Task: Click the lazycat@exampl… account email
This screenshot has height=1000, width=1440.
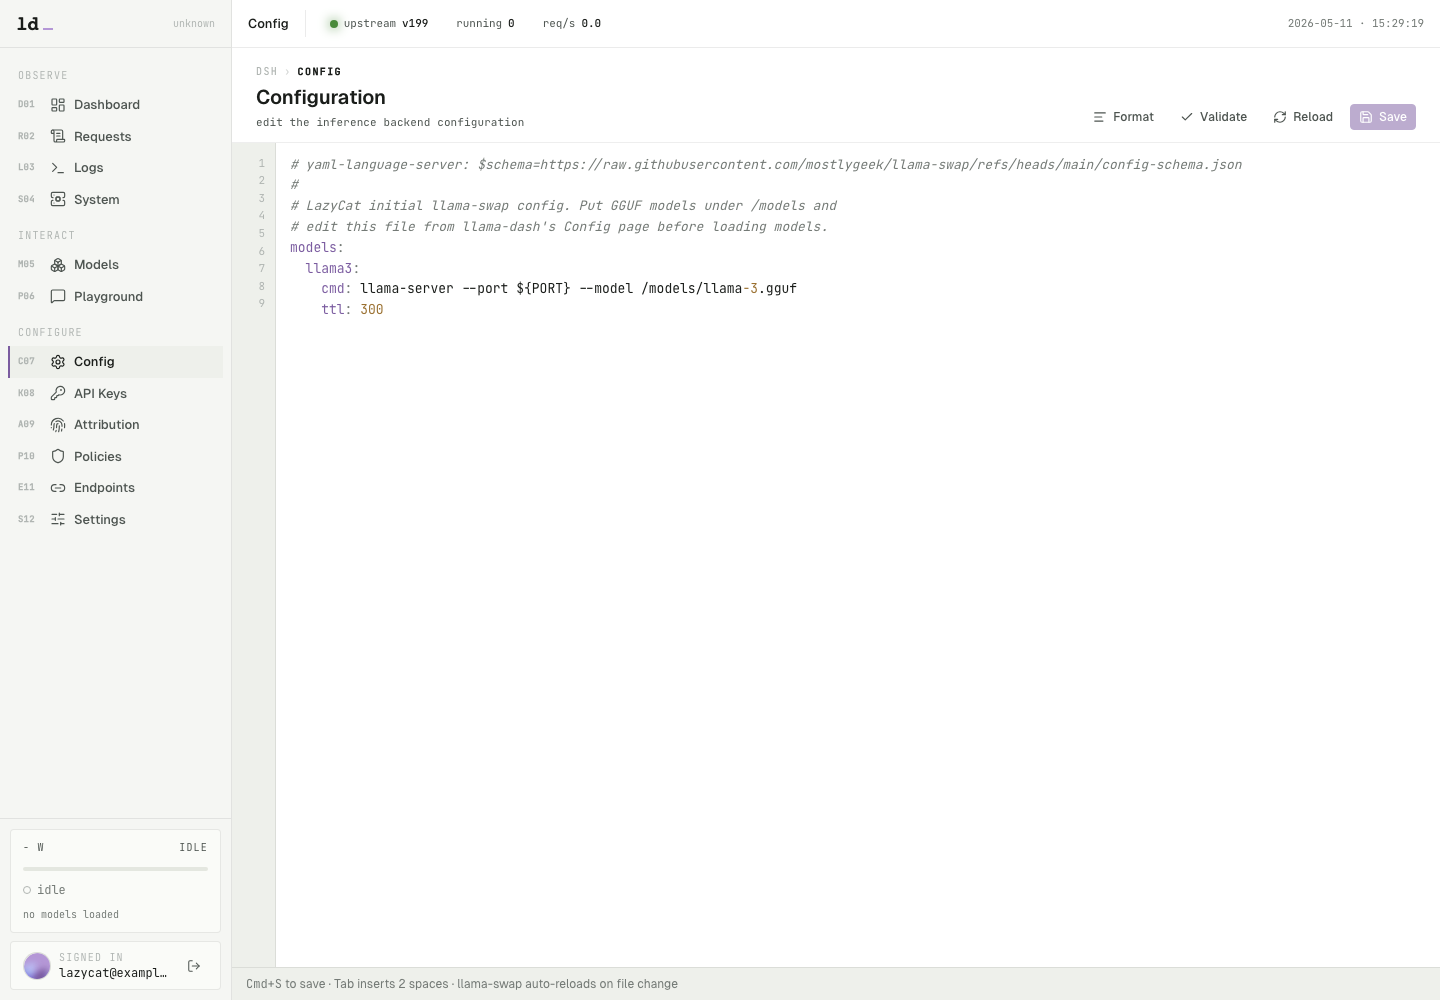Action: (113, 973)
